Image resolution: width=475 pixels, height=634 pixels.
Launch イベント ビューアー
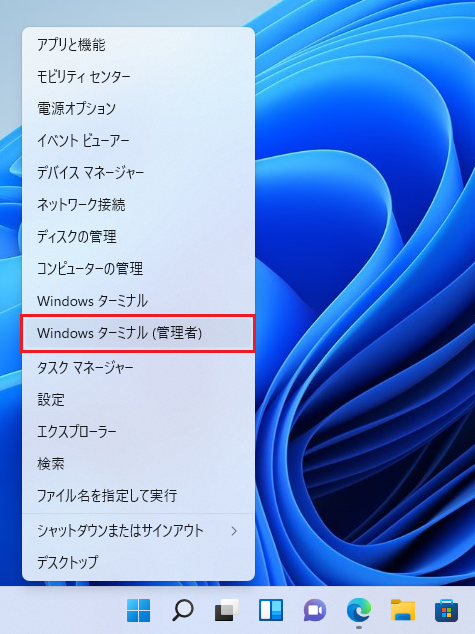click(x=138, y=140)
